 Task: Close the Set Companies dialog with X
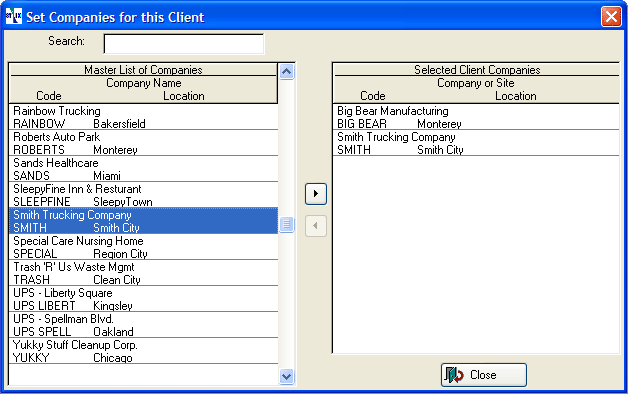pyautogui.click(x=611, y=16)
